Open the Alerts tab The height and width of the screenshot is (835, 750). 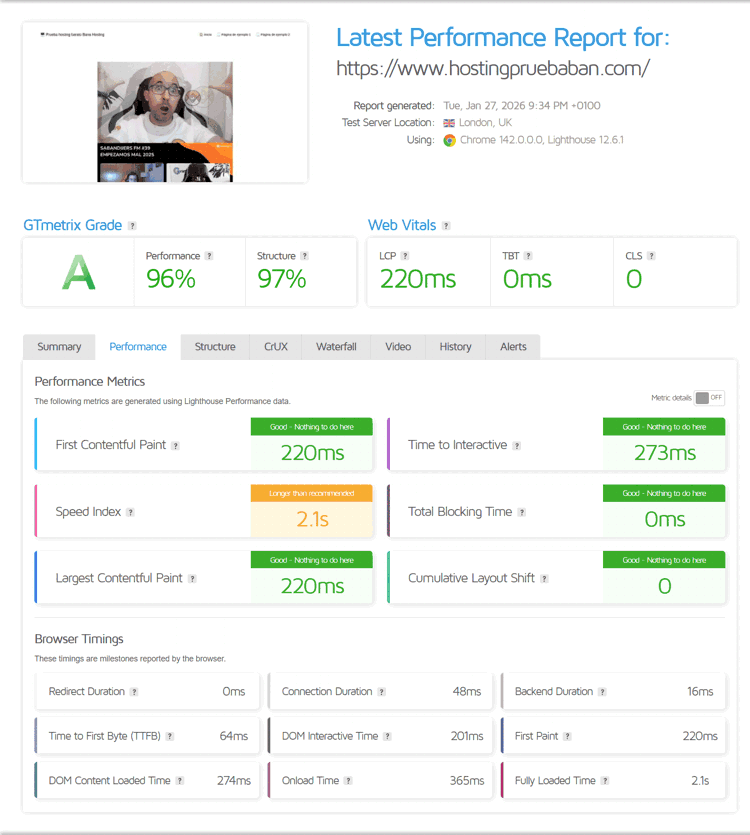pyautogui.click(x=513, y=347)
